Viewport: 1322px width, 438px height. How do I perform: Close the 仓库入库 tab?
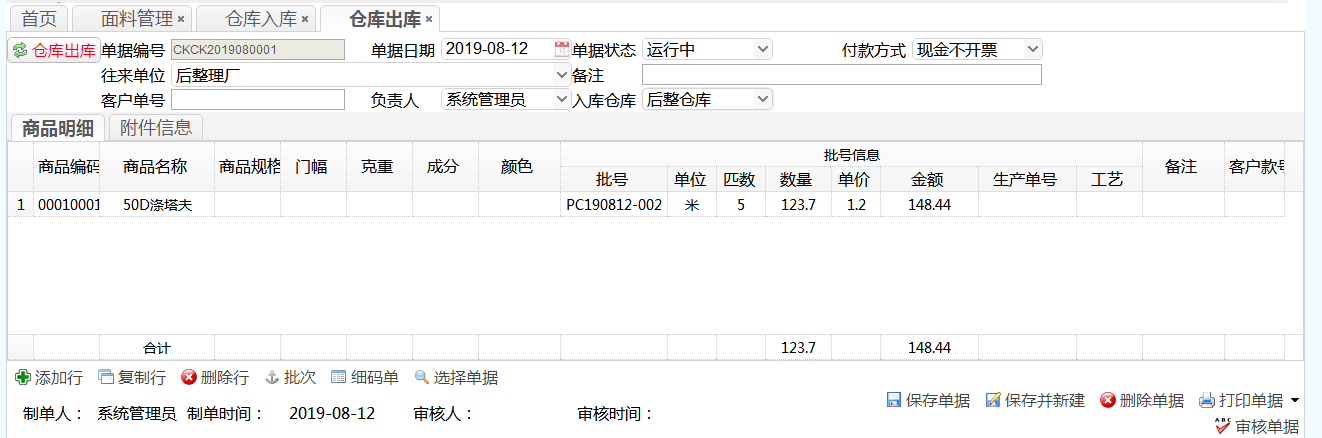305,19
